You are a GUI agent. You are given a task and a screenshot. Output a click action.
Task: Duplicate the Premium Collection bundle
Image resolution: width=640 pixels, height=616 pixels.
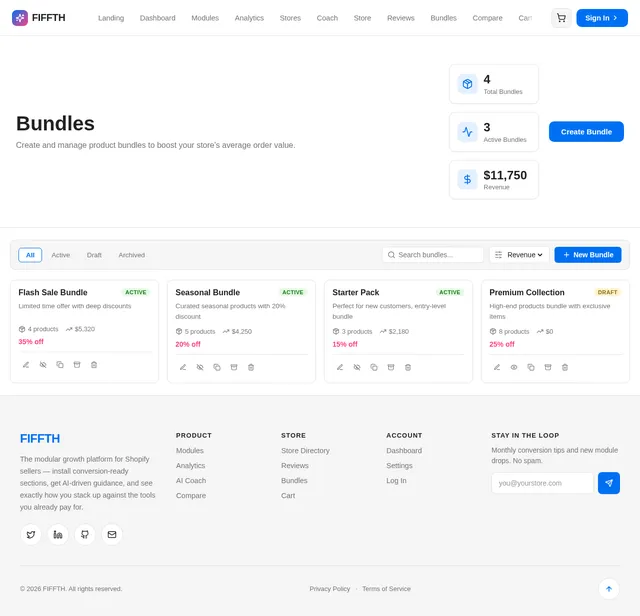pyautogui.click(x=531, y=367)
